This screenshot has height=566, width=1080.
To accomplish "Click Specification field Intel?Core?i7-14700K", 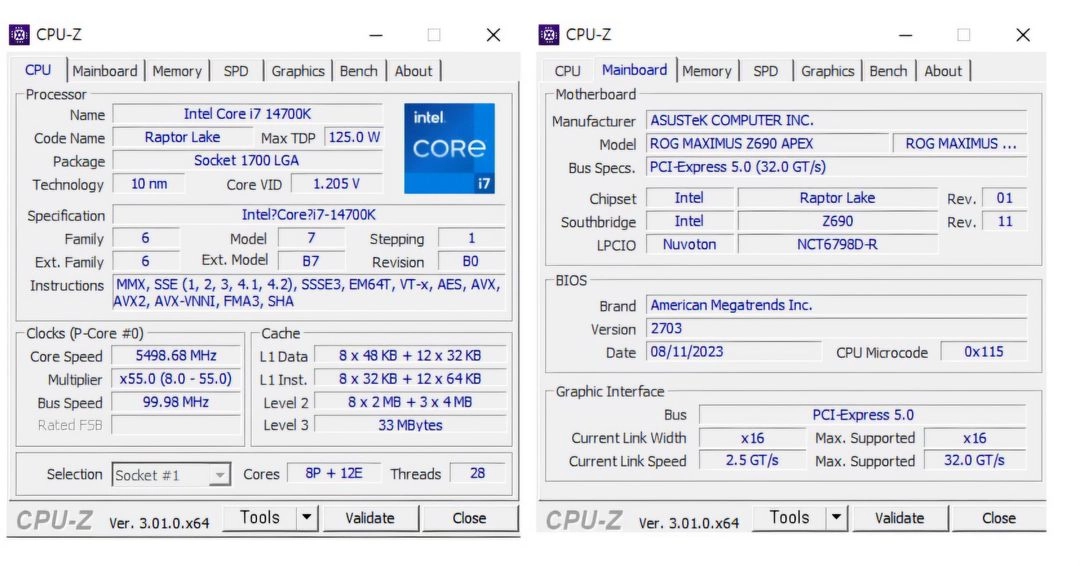I will (309, 215).
